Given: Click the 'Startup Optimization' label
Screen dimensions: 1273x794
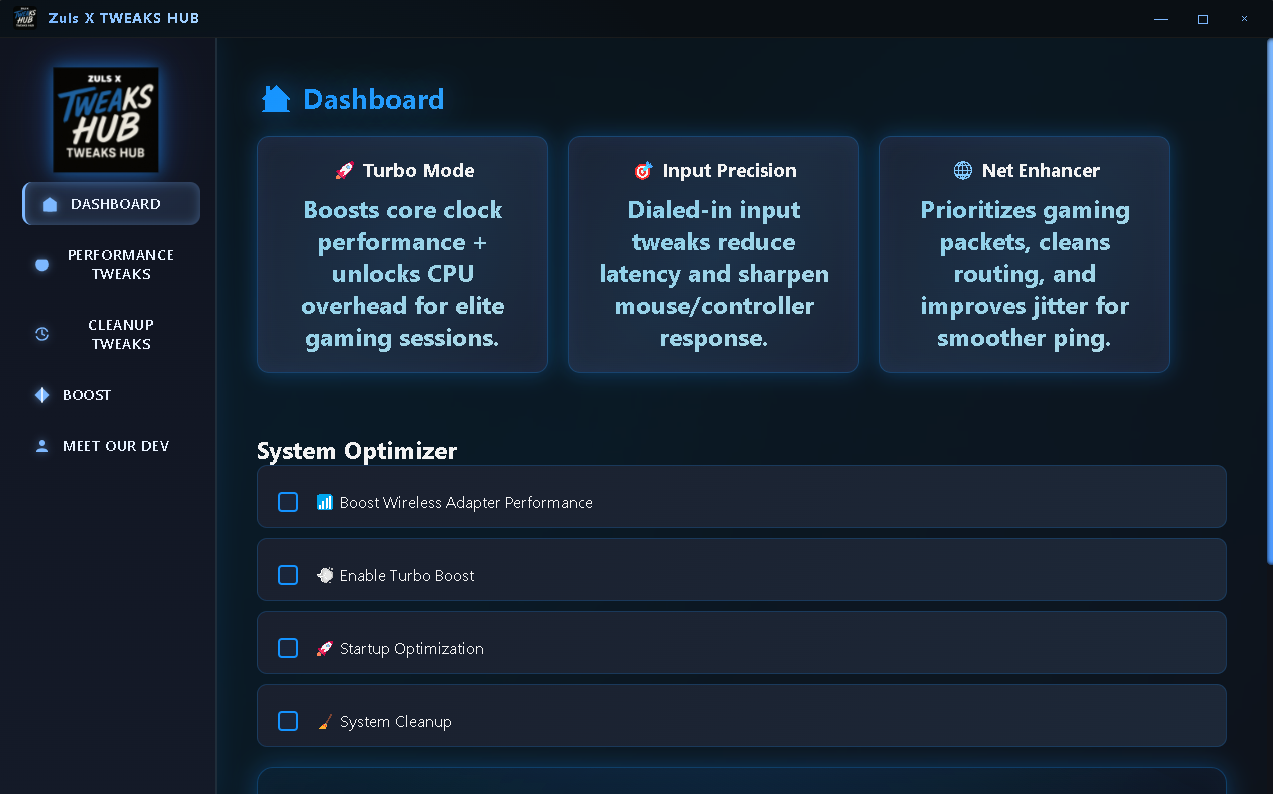Looking at the screenshot, I should (x=412, y=649).
